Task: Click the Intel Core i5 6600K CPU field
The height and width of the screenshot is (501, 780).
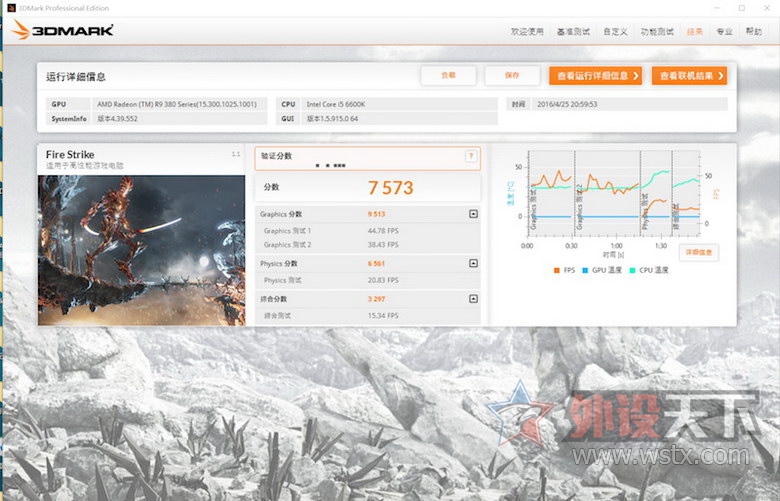Action: click(399, 104)
